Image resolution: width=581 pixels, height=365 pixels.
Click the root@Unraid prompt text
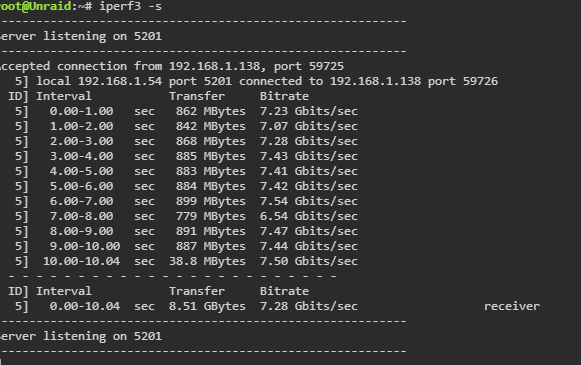(35, 6)
